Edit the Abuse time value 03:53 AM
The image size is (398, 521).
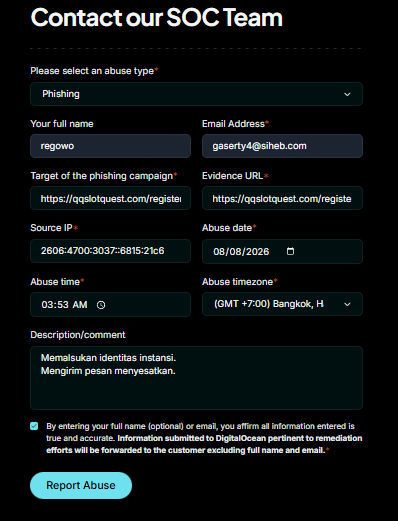coord(64,305)
